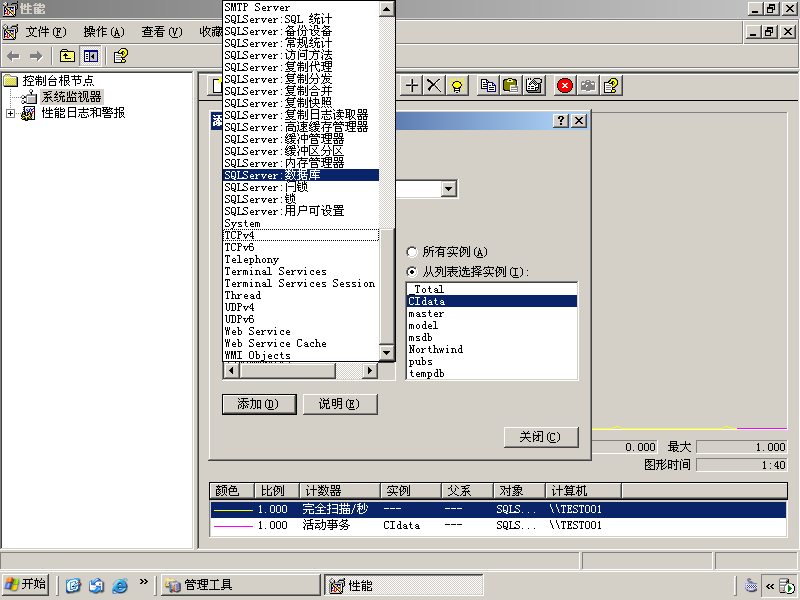Click the 计算机 column header
The image size is (800, 600).
pyautogui.click(x=583, y=491)
